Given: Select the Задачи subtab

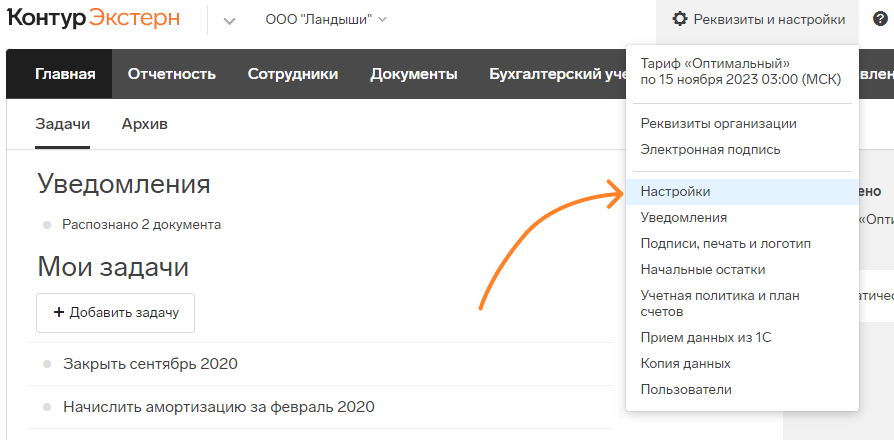Looking at the screenshot, I should point(63,124).
